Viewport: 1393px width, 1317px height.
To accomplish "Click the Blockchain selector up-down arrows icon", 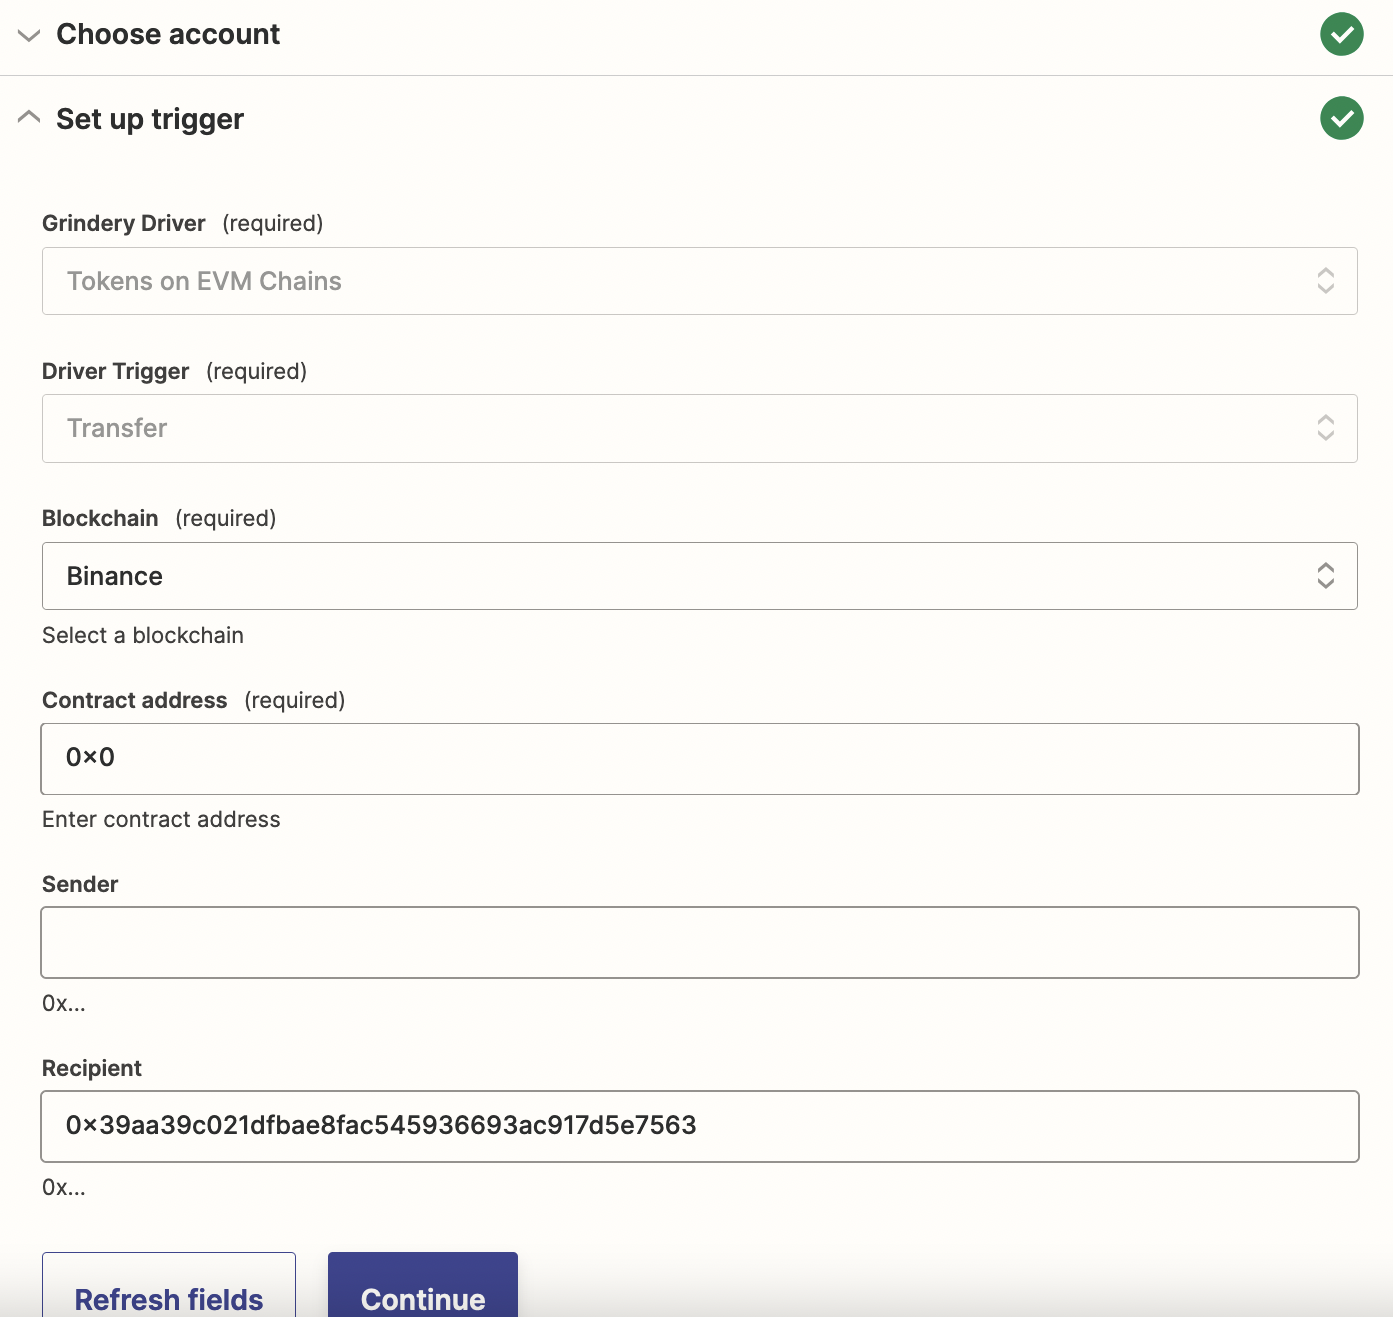I will tap(1325, 576).
